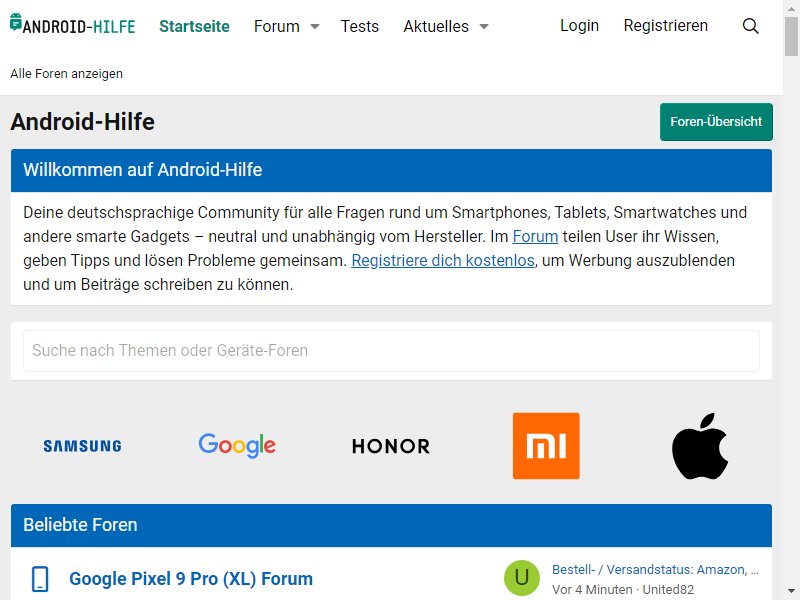Open the Google brand forum logo
The image size is (800, 600).
(237, 445)
